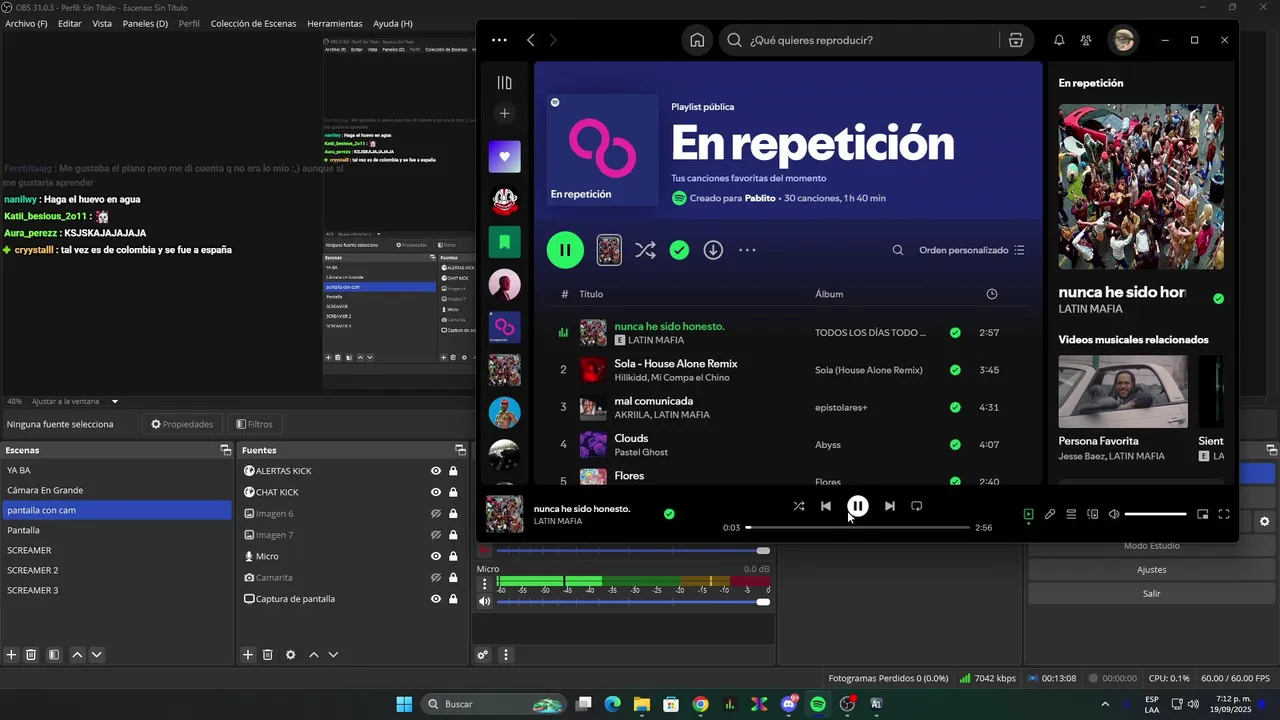Toggle lock on Captura de pantalla source
The width and height of the screenshot is (1280, 720).
[453, 599]
